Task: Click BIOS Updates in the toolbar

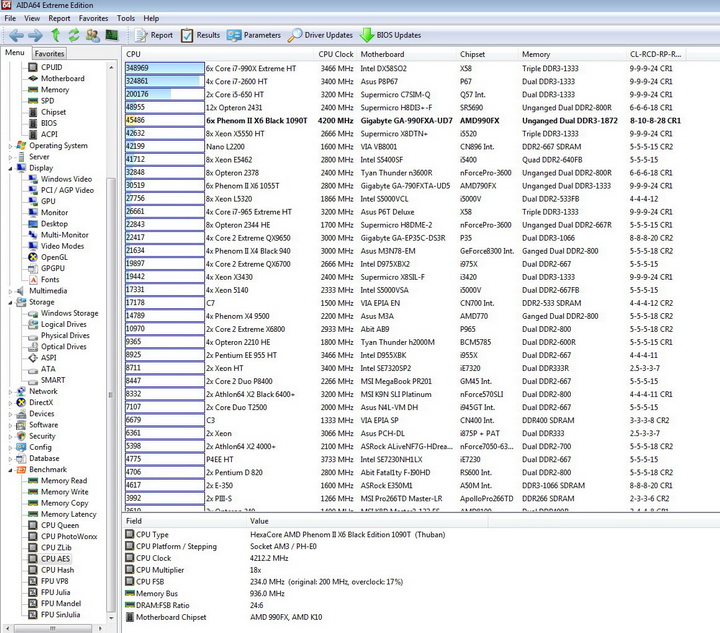Action: [x=390, y=35]
